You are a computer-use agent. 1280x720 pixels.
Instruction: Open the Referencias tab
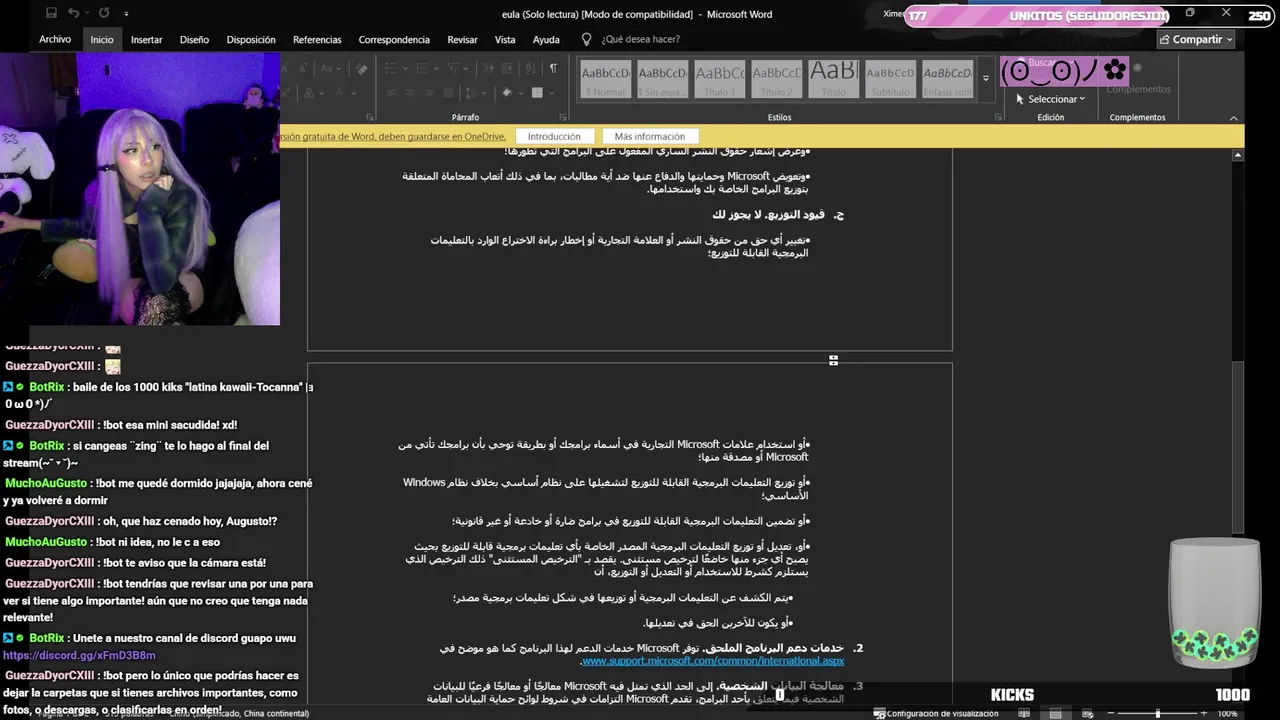pos(317,39)
